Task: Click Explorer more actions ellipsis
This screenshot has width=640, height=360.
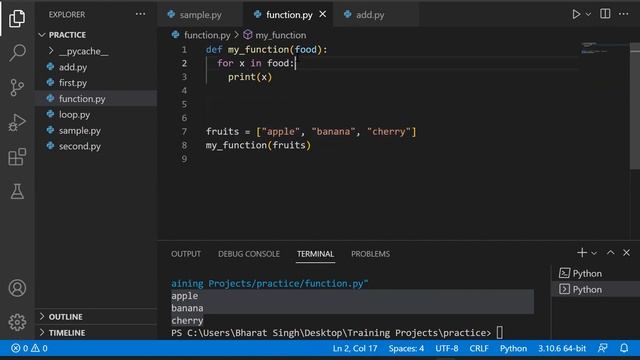Action: coord(140,14)
